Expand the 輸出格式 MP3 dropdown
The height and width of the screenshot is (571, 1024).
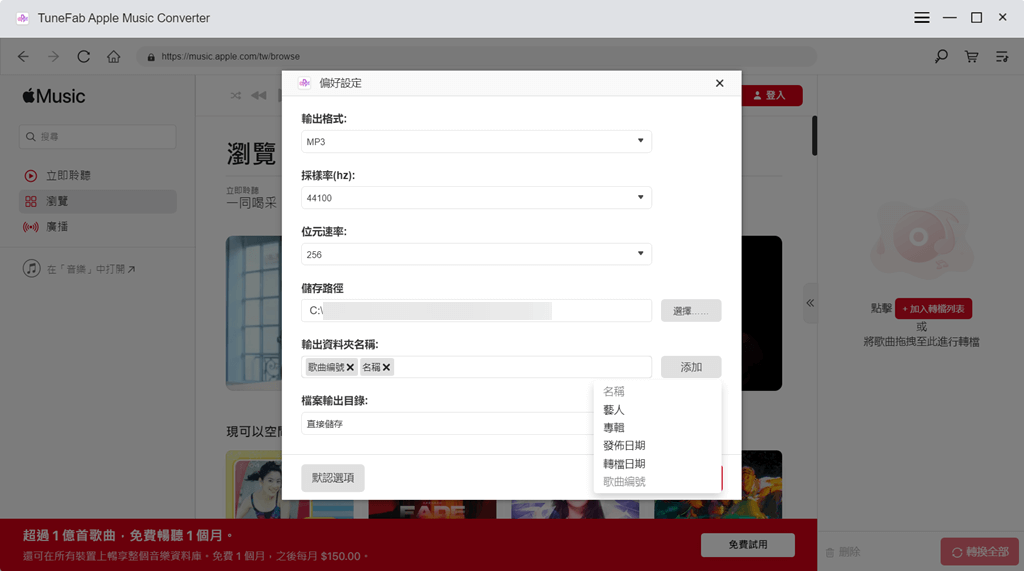(x=476, y=141)
